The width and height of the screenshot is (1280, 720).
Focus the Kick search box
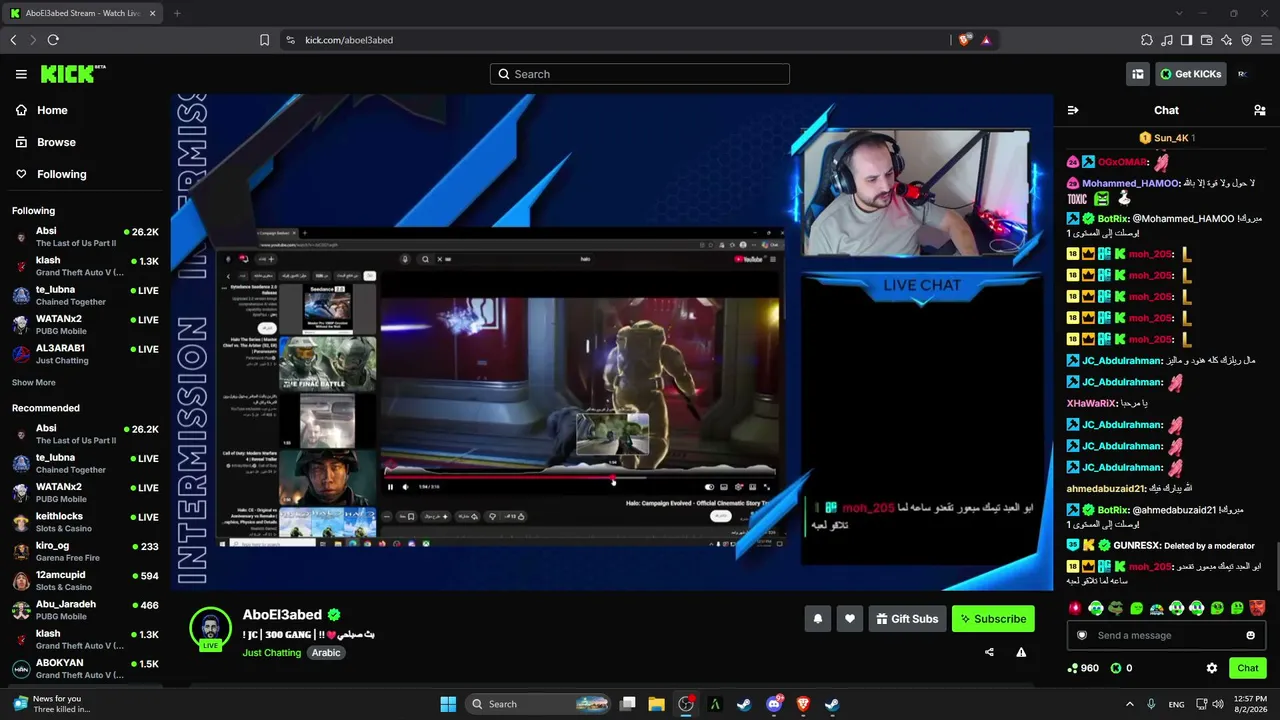640,74
